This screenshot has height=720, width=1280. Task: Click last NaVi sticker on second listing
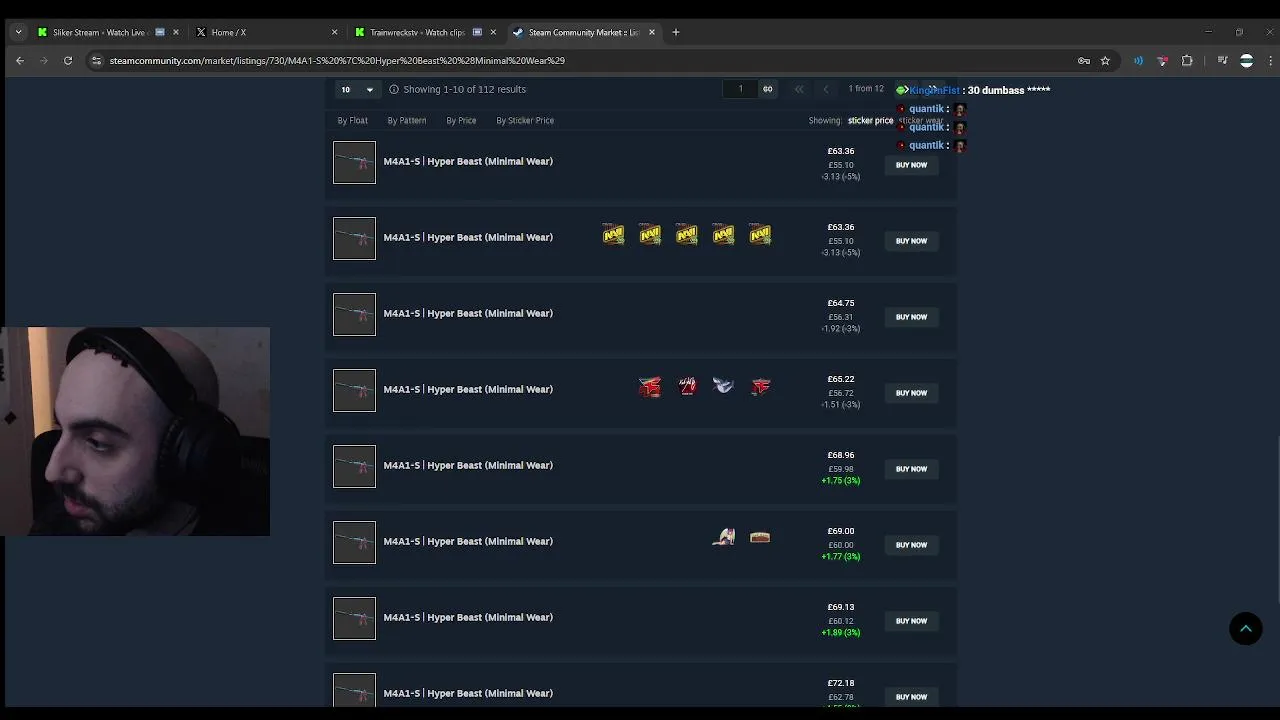click(x=760, y=235)
